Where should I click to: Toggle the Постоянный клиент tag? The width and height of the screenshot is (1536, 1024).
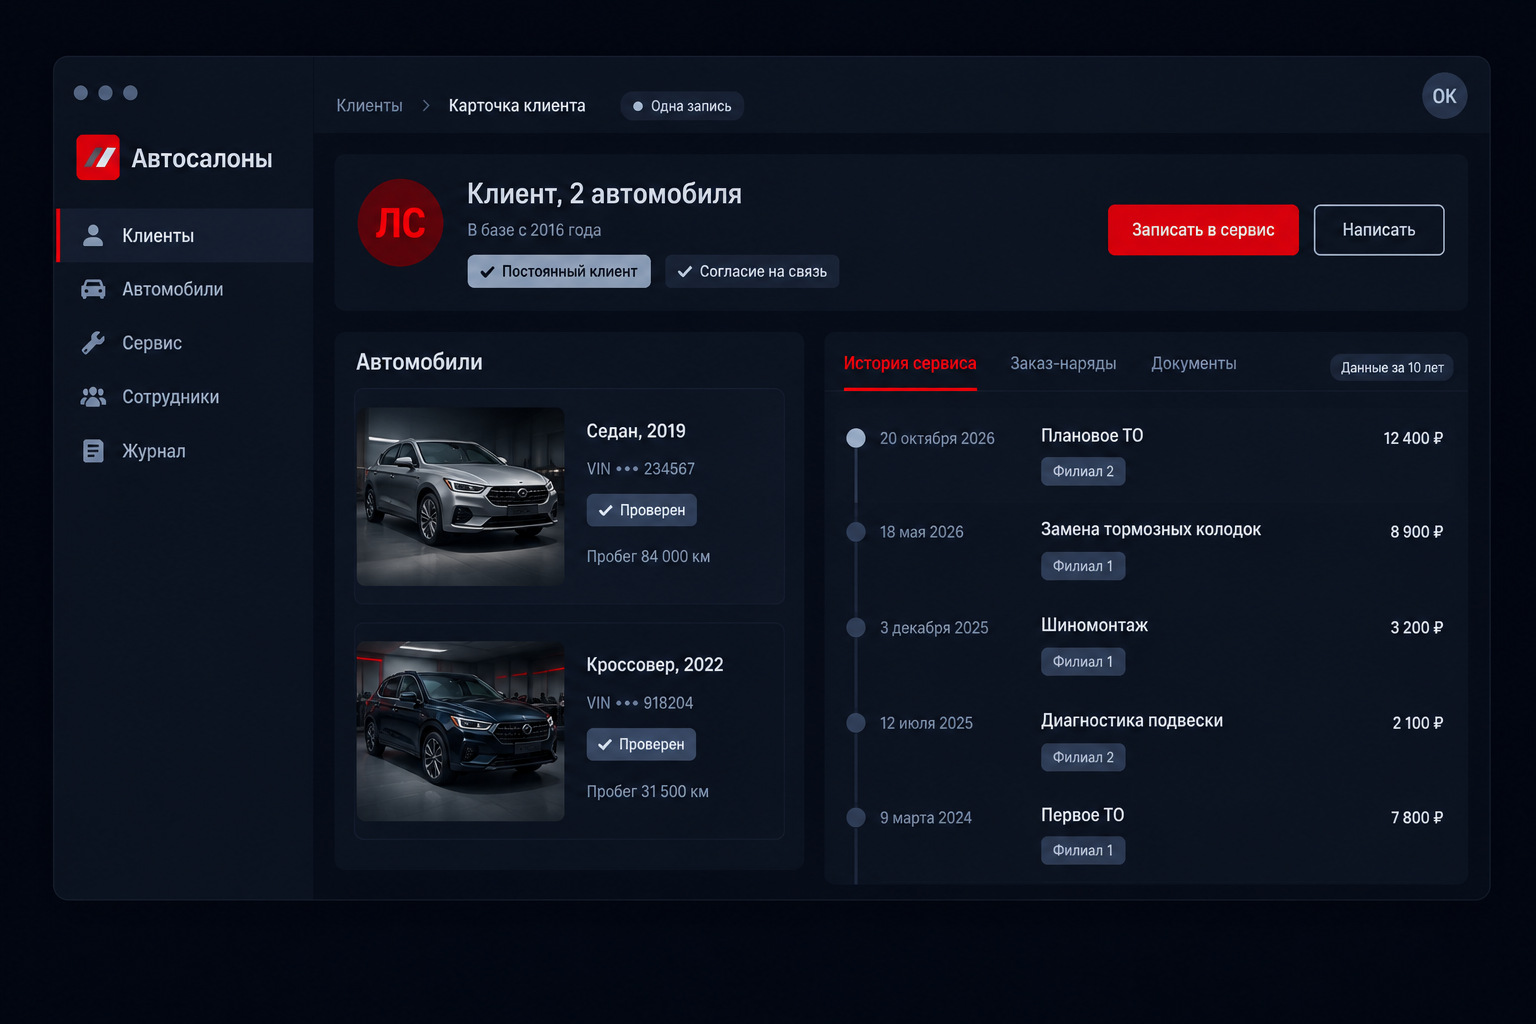tap(559, 271)
